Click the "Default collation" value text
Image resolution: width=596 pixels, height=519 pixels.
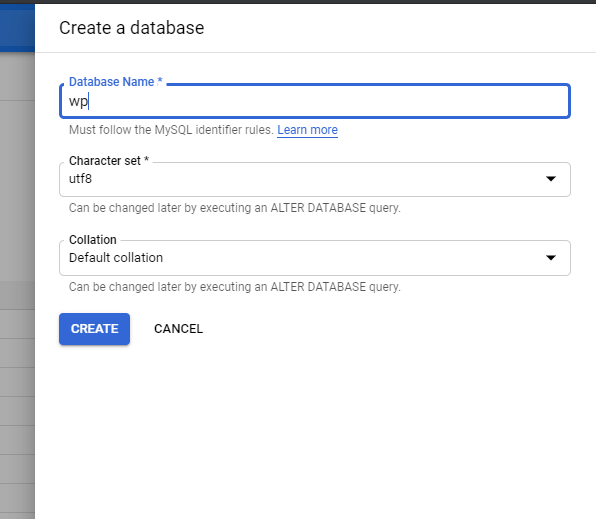tap(116, 258)
